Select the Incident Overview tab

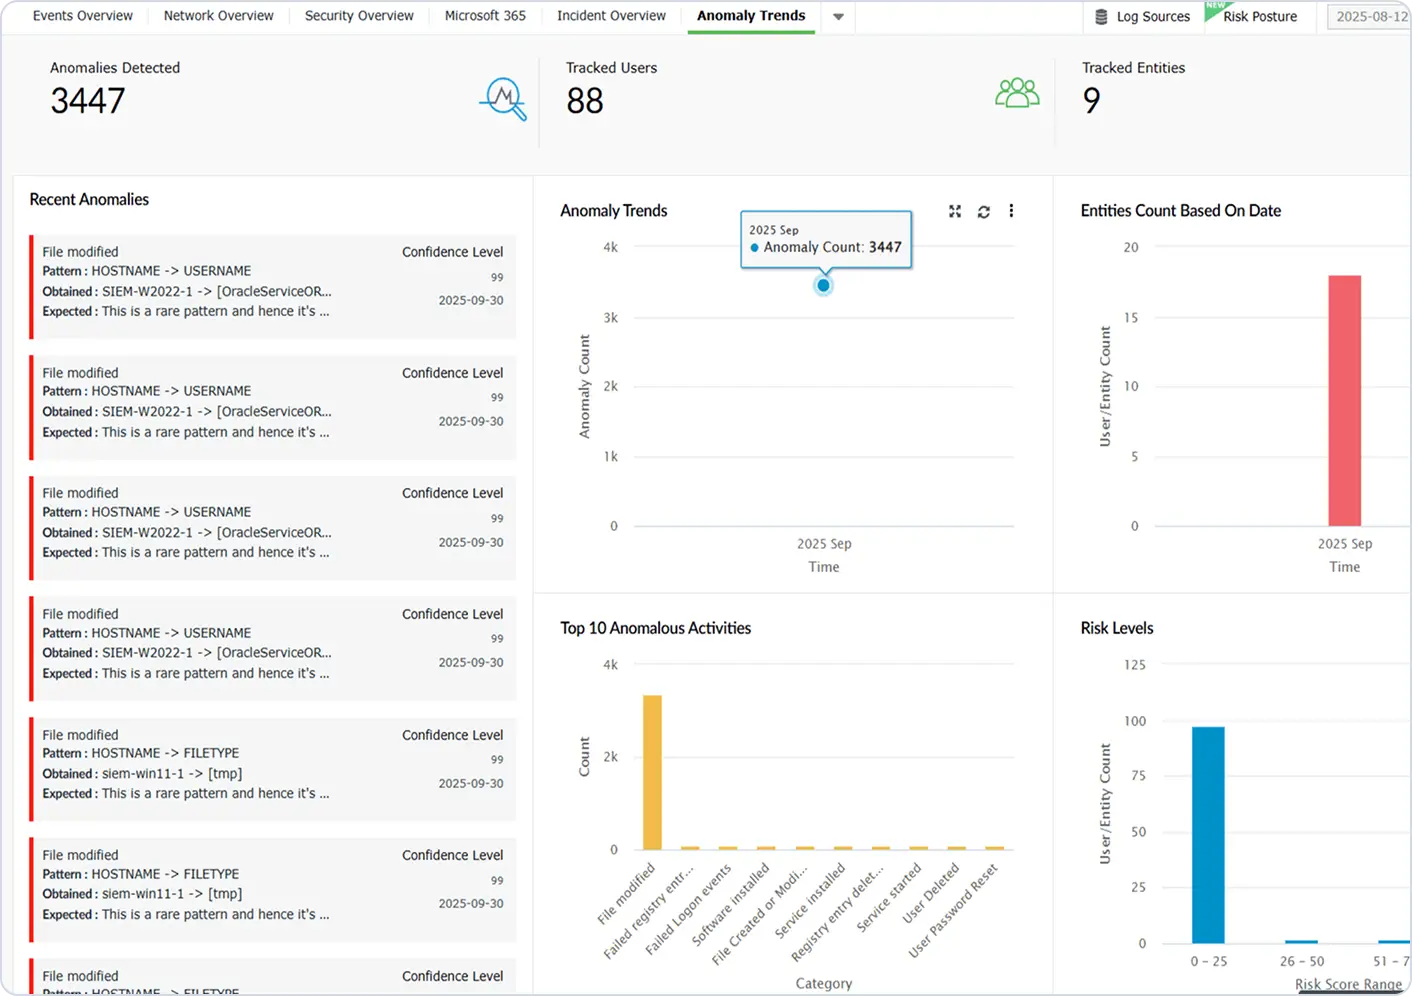[611, 16]
